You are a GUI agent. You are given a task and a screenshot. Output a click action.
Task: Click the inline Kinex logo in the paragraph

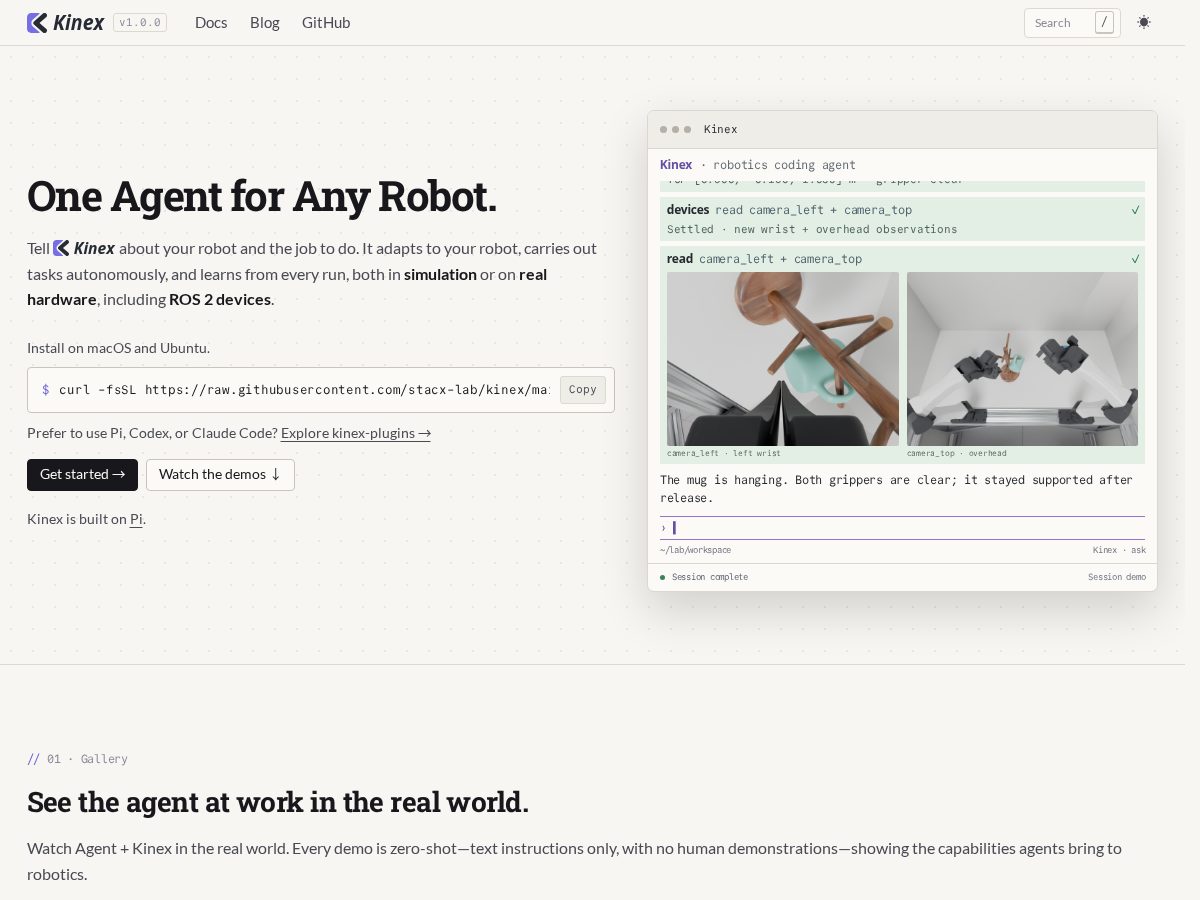[x=84, y=248]
